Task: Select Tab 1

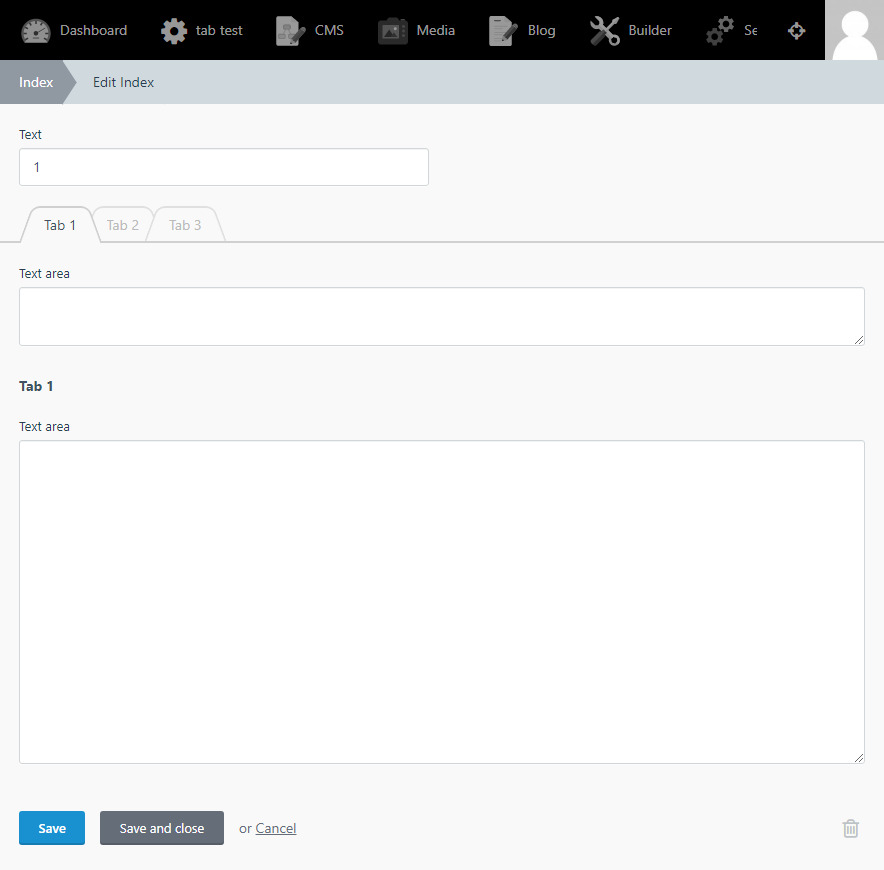Action: point(58,224)
